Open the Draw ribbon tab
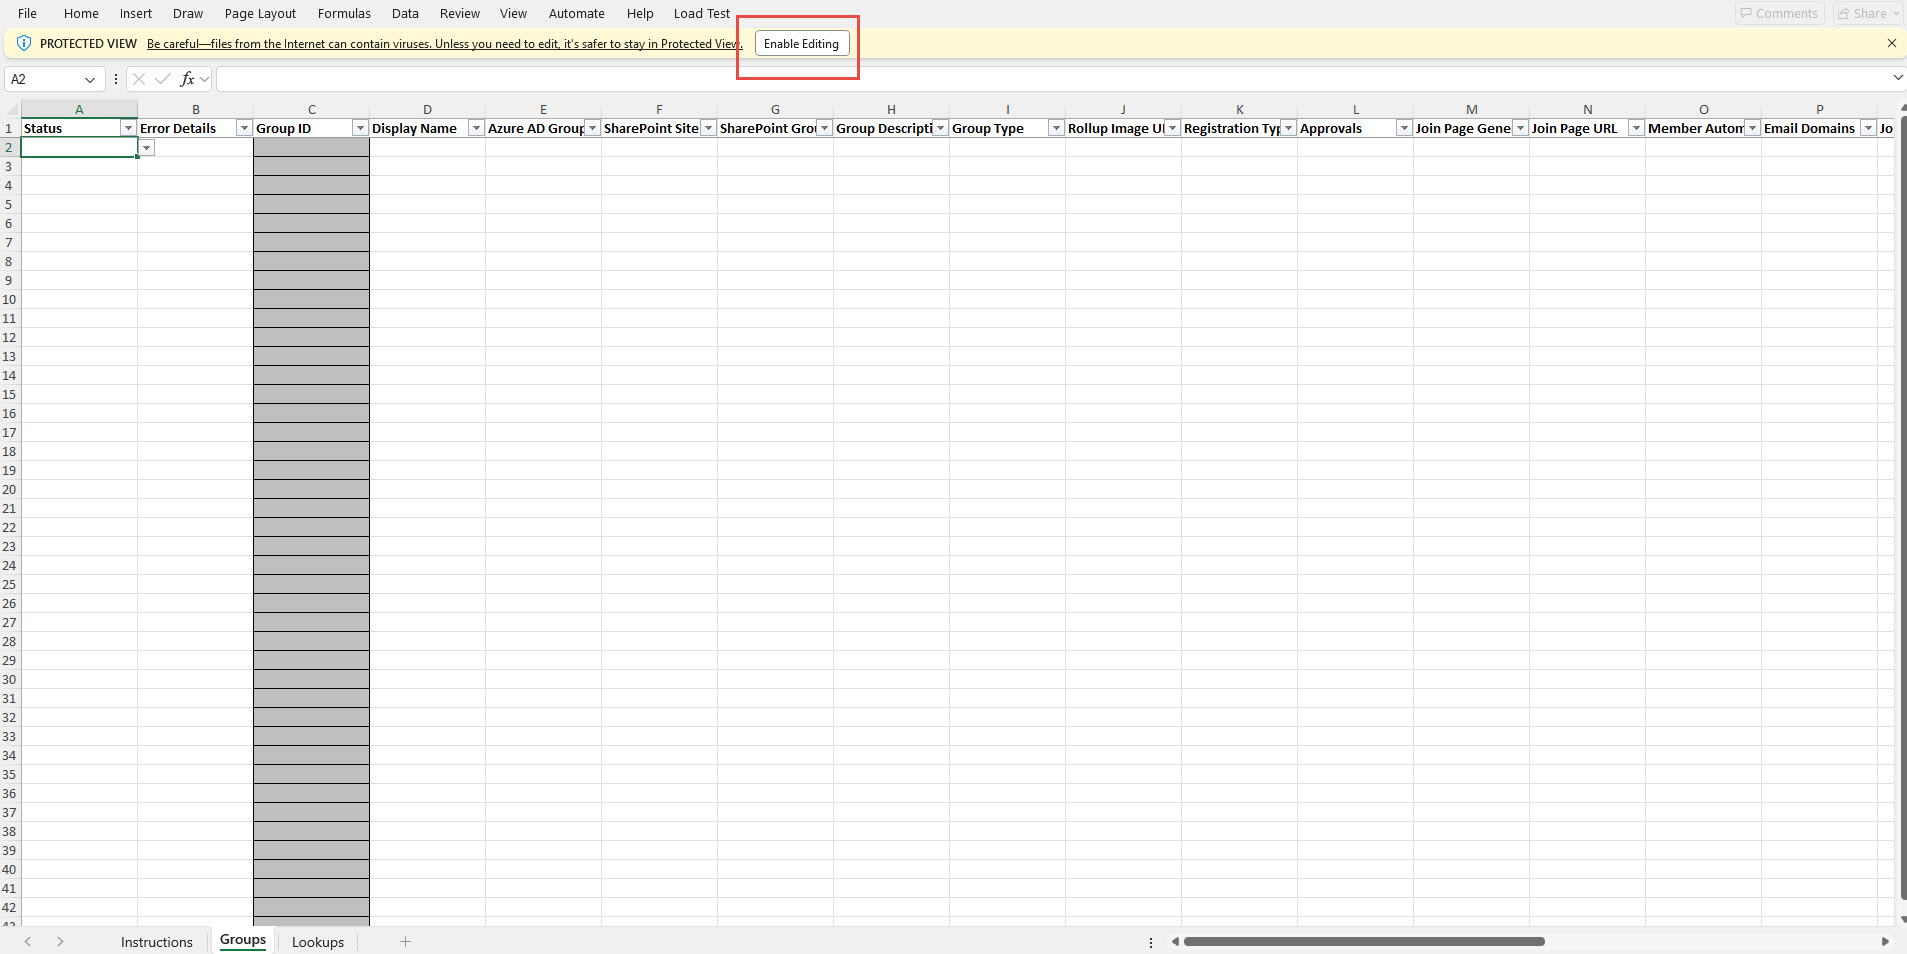Viewport: 1907px width, 954px height. [188, 13]
